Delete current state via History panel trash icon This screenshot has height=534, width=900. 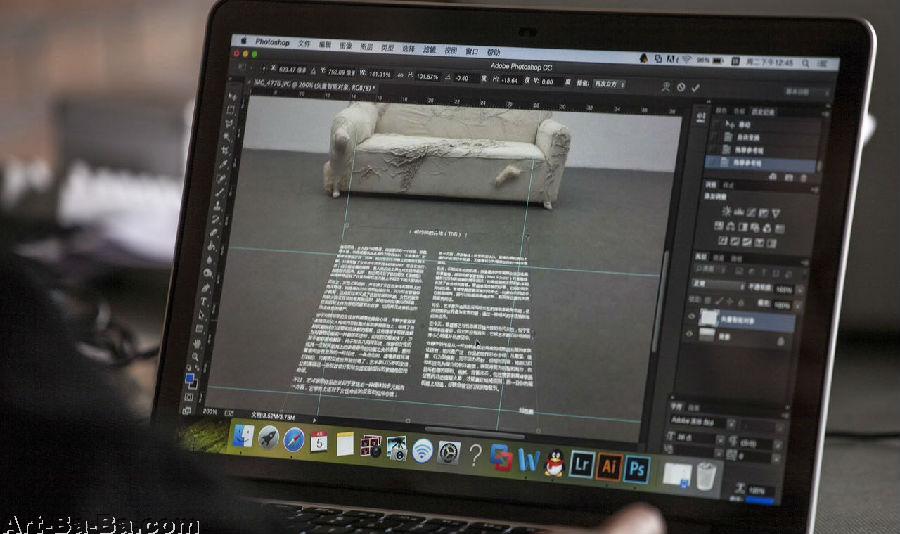(x=803, y=178)
